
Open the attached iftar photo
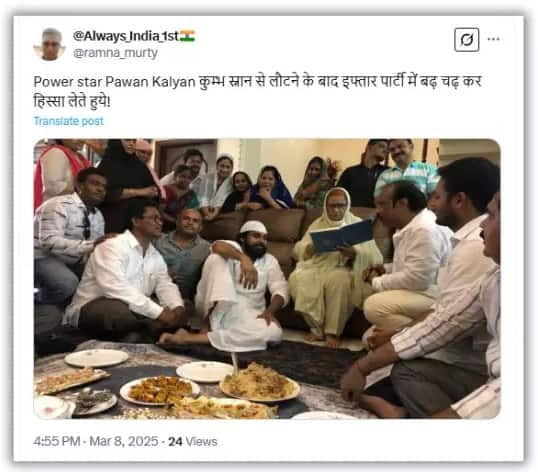point(267,279)
